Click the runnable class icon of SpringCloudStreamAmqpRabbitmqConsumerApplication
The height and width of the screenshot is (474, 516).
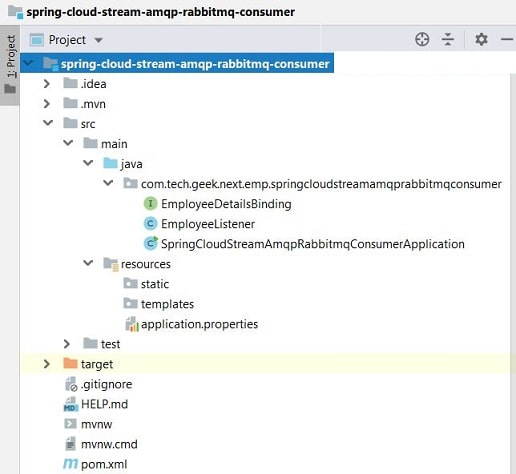[151, 243]
